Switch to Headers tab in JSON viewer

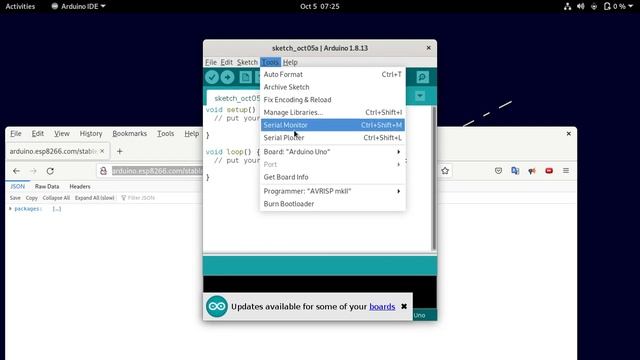coord(80,187)
